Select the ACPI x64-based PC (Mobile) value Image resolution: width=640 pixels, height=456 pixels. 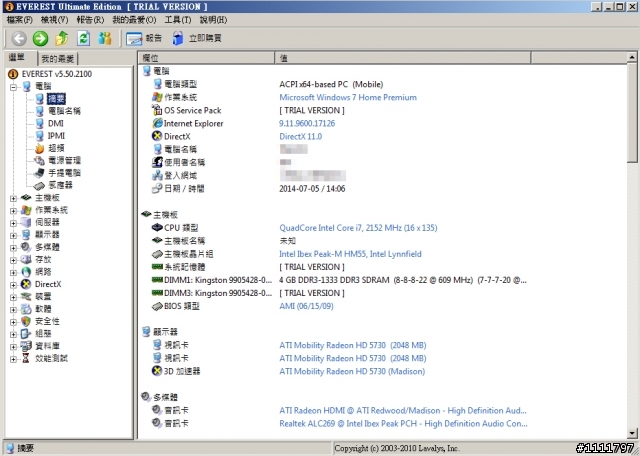pyautogui.click(x=331, y=84)
